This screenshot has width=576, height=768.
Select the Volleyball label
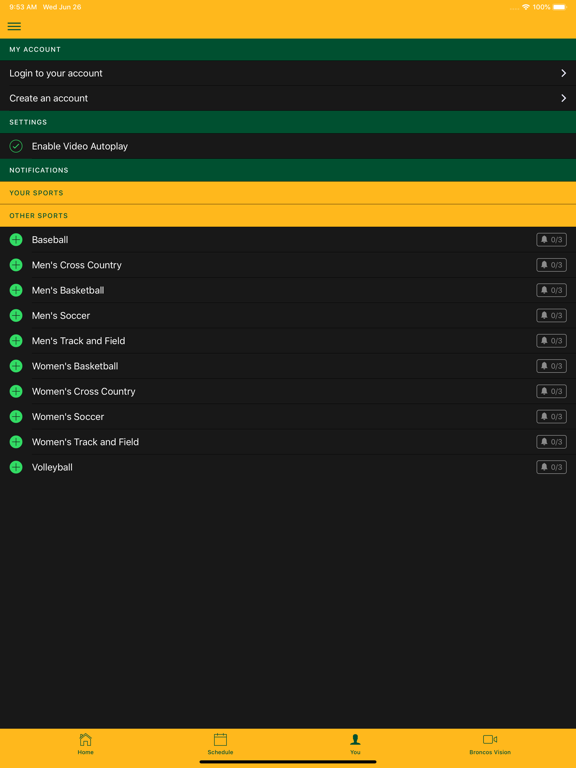[52, 467]
